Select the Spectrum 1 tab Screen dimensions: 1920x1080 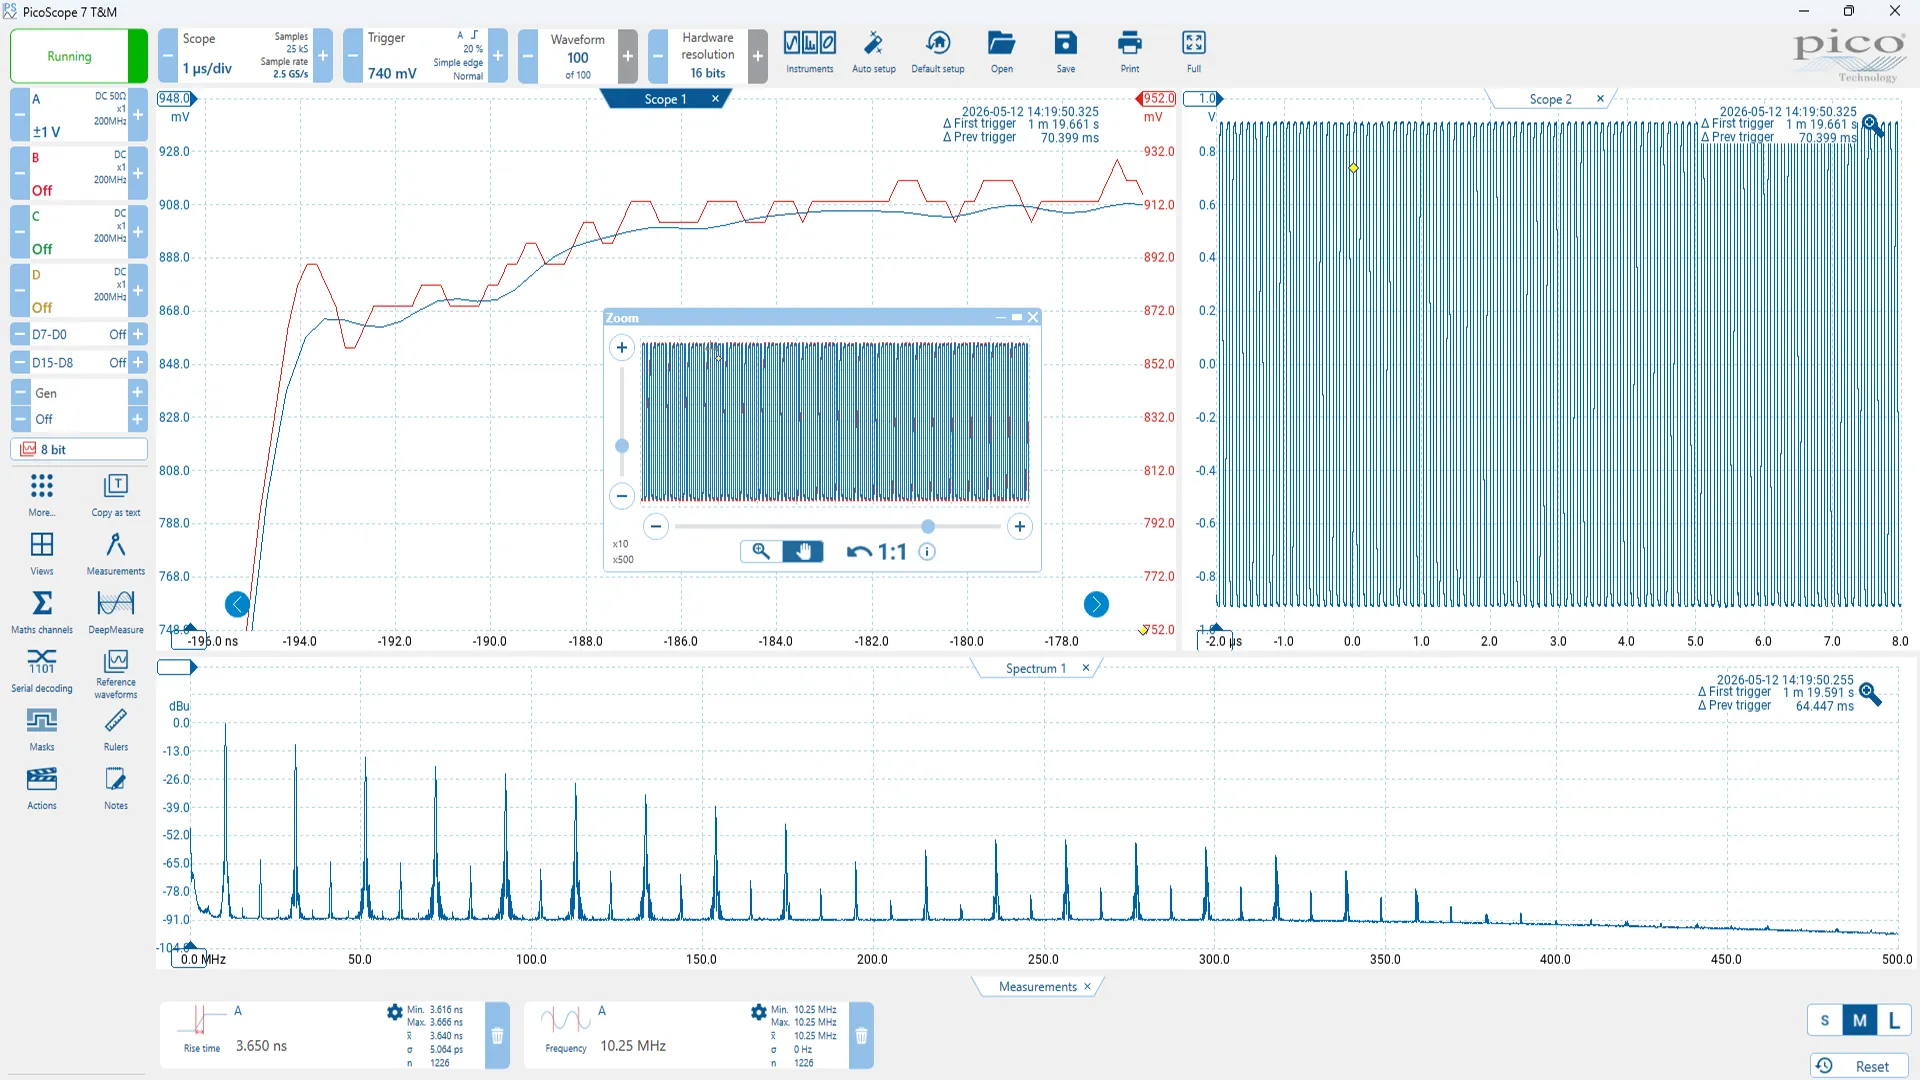(x=1035, y=668)
